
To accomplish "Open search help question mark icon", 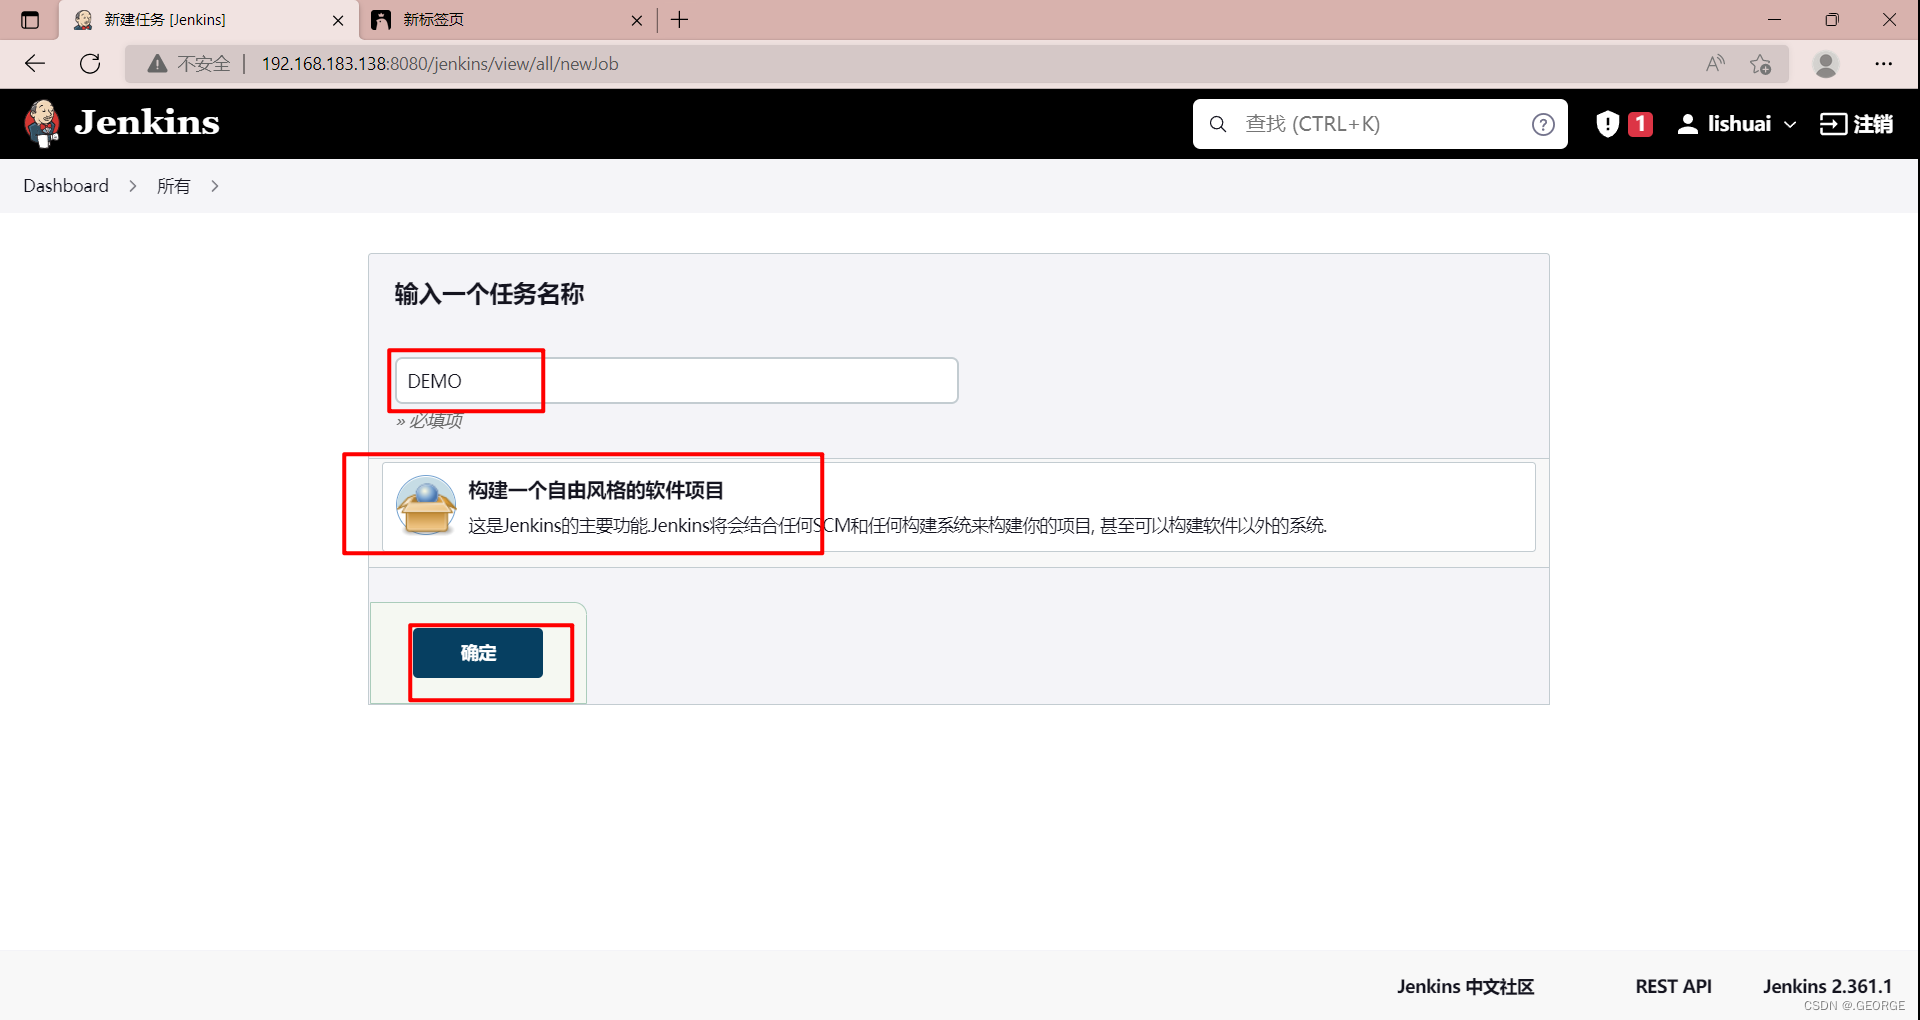I will click(x=1543, y=124).
